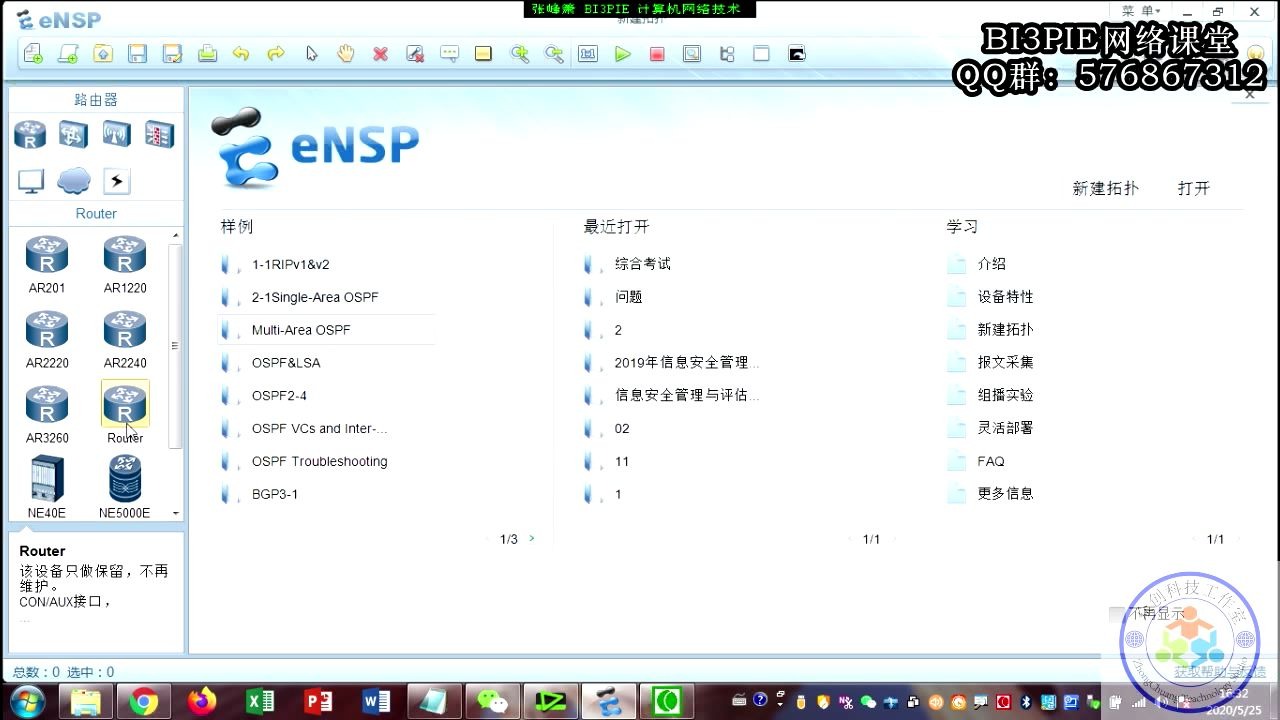Open a topology file via the folder icon
The image size is (1280, 720).
click(103, 54)
